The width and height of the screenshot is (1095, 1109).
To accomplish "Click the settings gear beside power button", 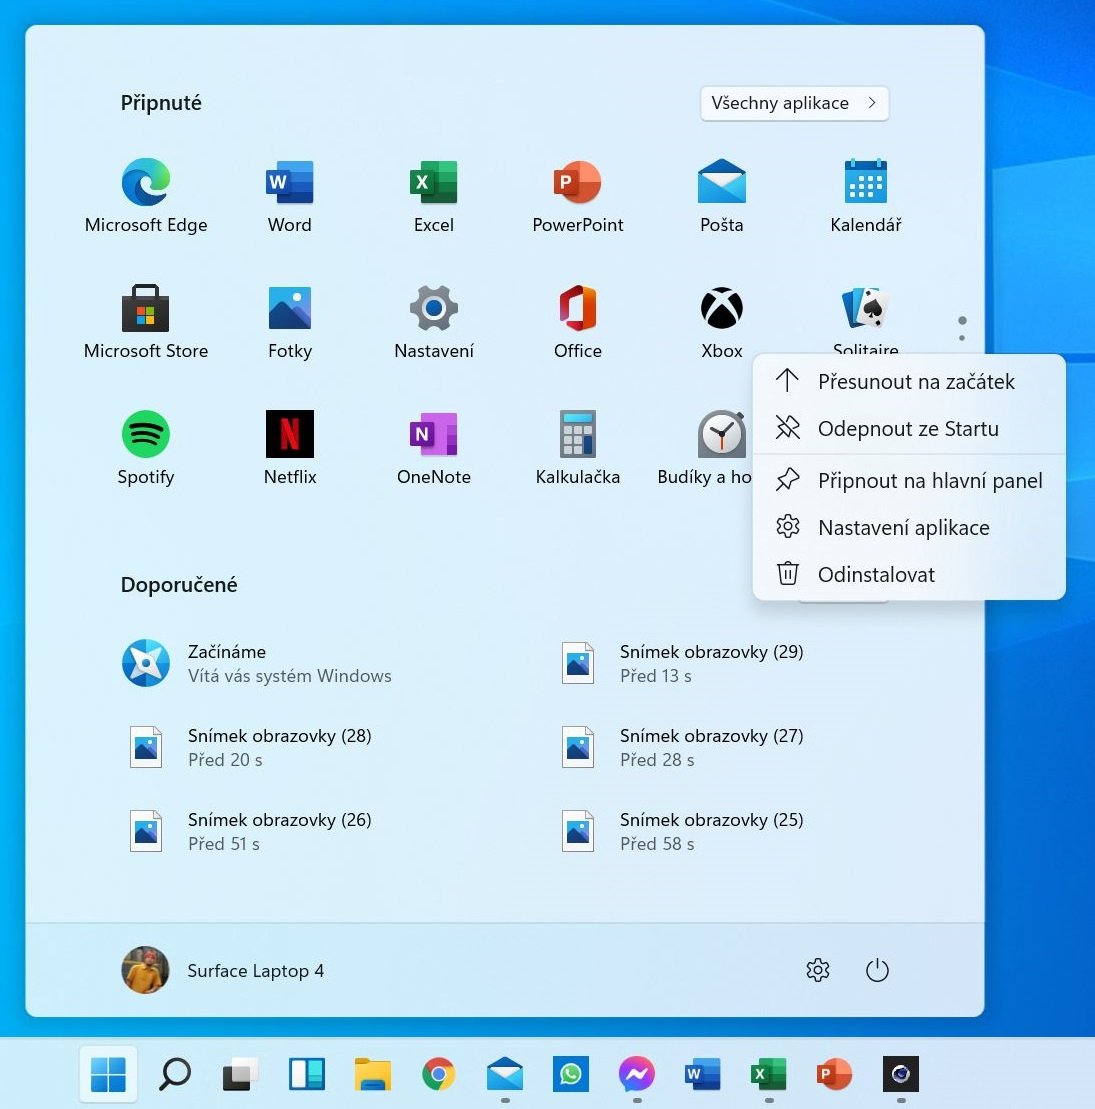I will point(818,970).
